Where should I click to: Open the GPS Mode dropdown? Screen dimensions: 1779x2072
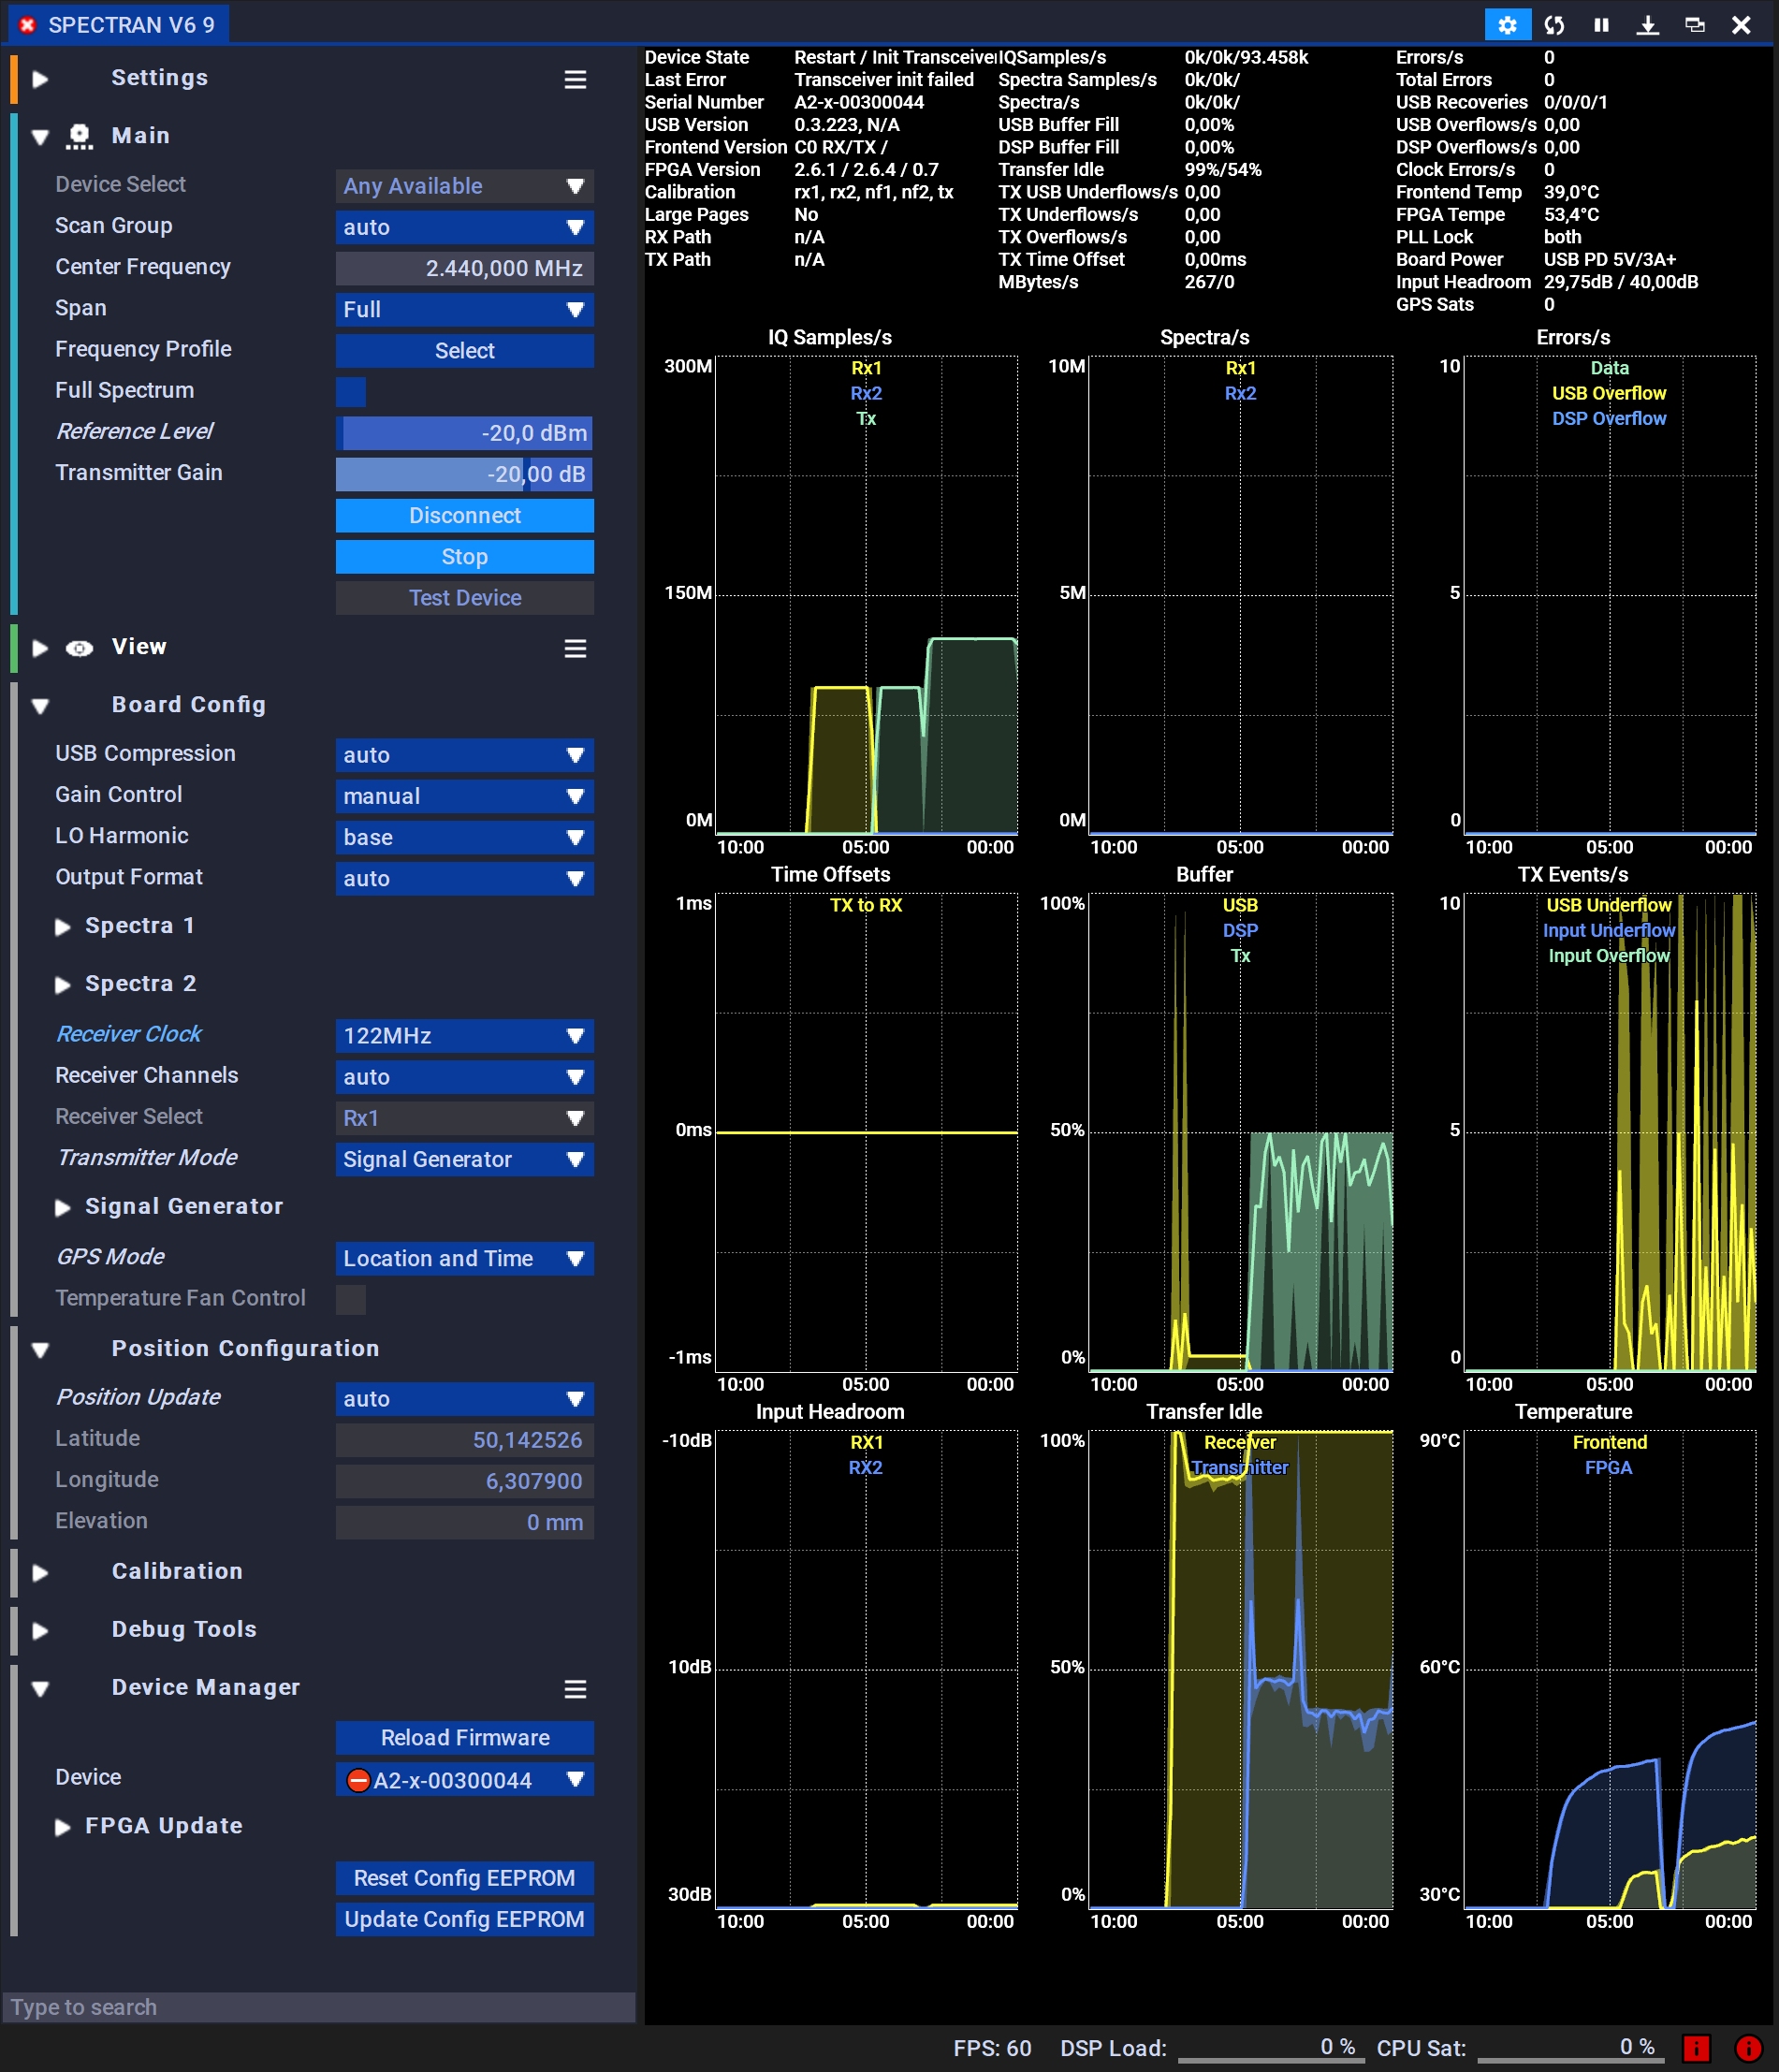464,1259
